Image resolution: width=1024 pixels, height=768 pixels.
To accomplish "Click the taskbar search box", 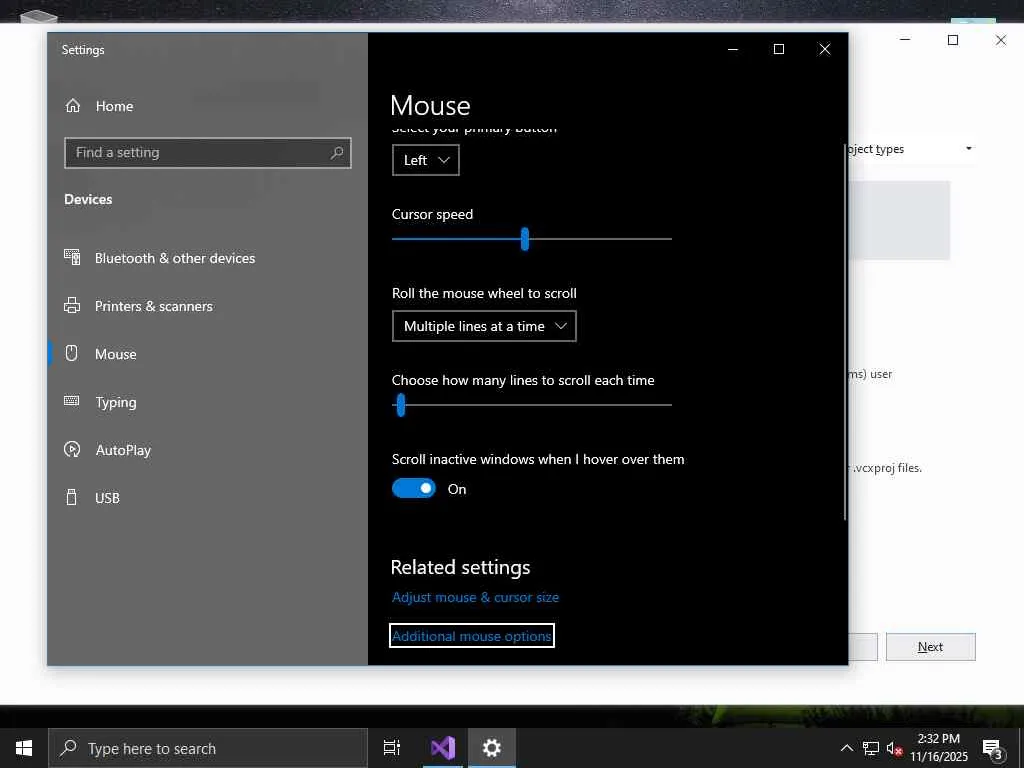I will point(208,748).
